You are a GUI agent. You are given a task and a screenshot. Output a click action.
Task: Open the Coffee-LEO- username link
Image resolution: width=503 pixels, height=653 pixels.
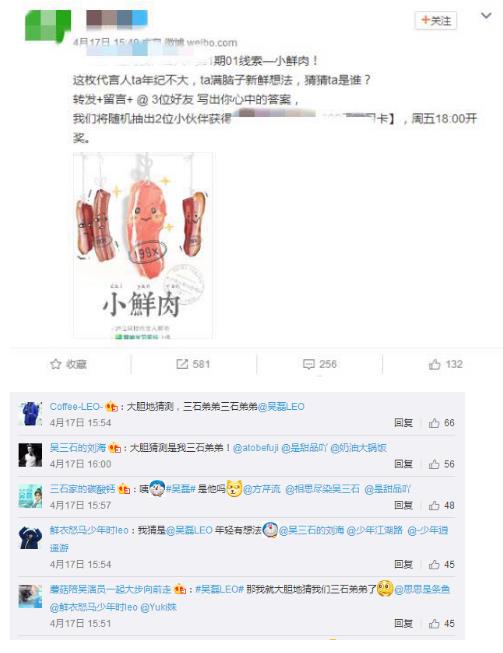tap(76, 406)
